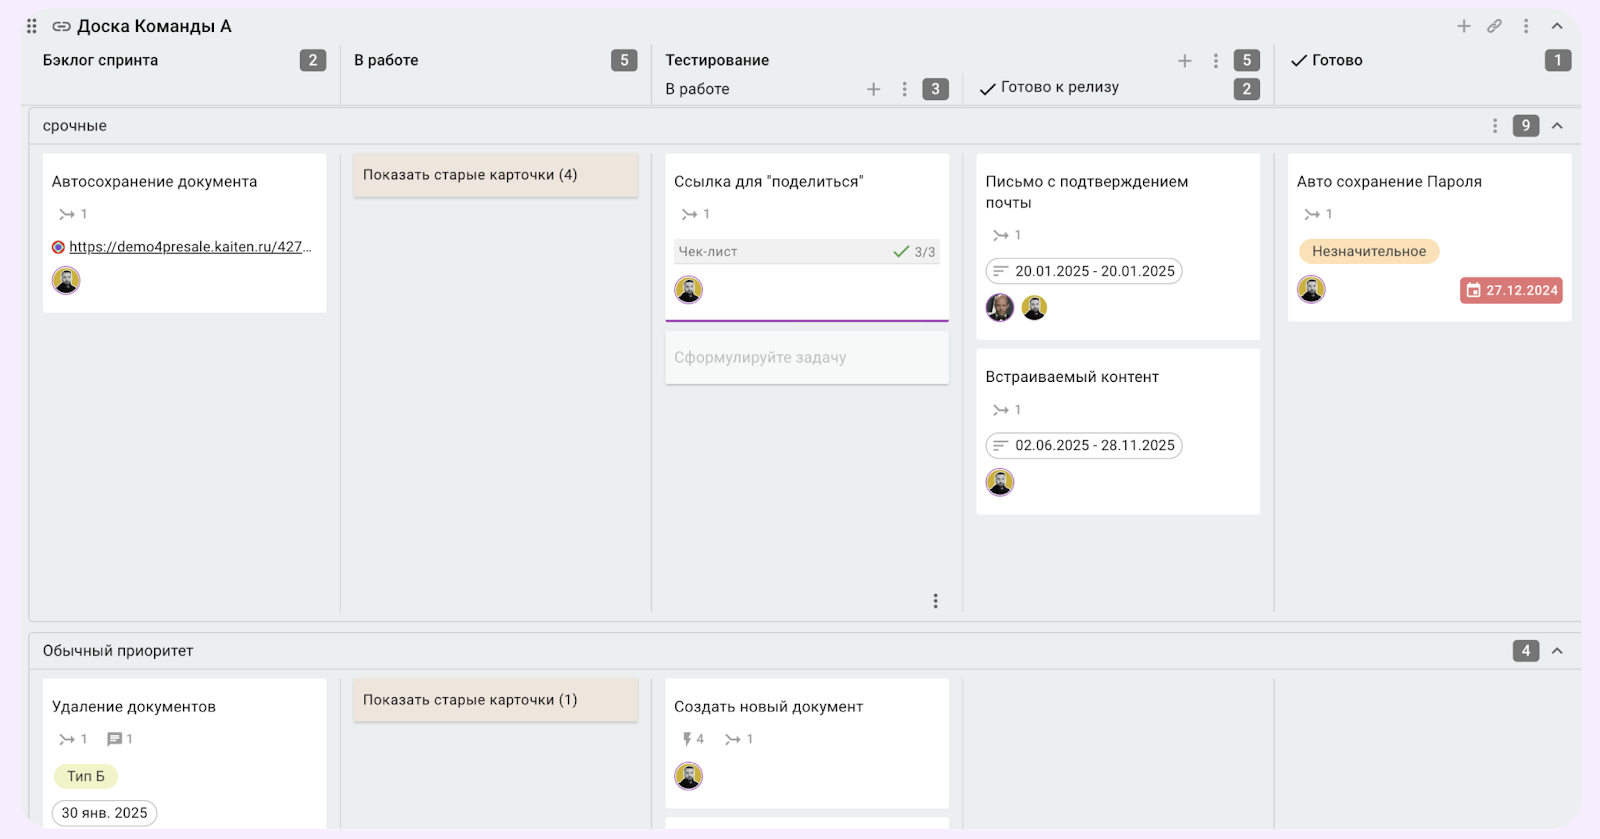Open the board's three-dot options menu
Screen dimensions: 1600x839
coord(1526,26)
